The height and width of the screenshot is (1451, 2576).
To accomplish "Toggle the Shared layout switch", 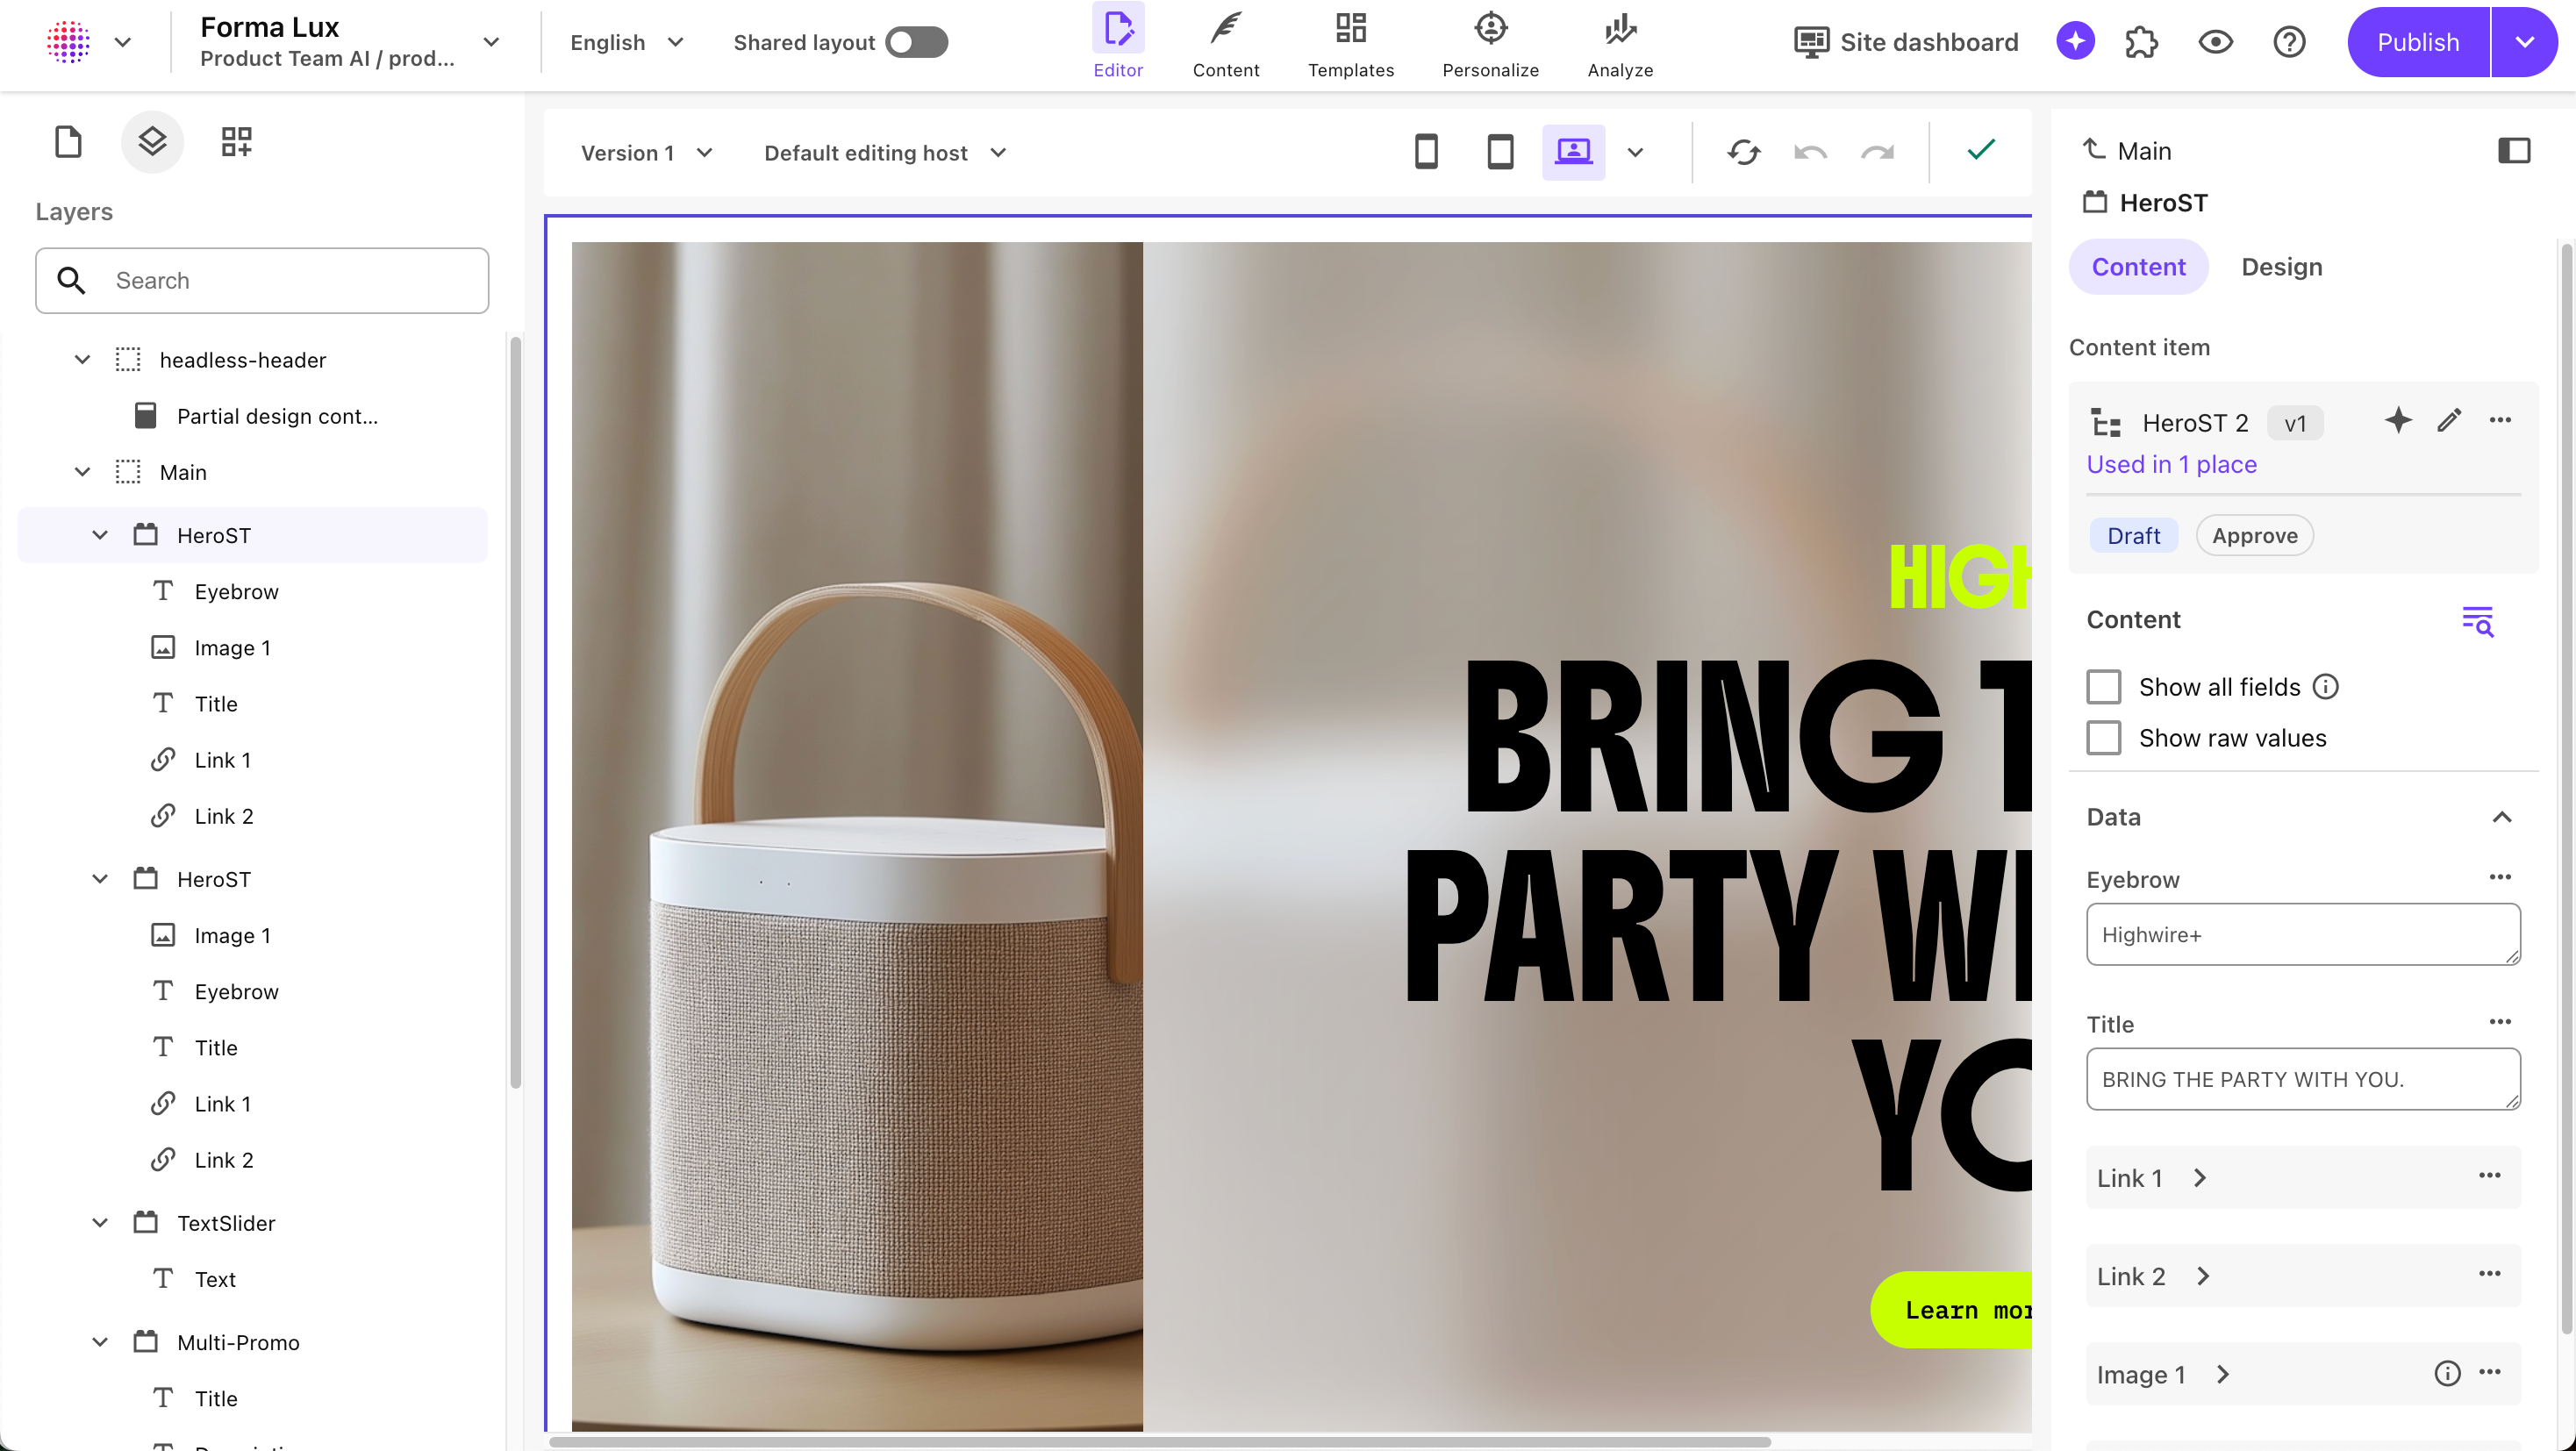I will click(916, 42).
